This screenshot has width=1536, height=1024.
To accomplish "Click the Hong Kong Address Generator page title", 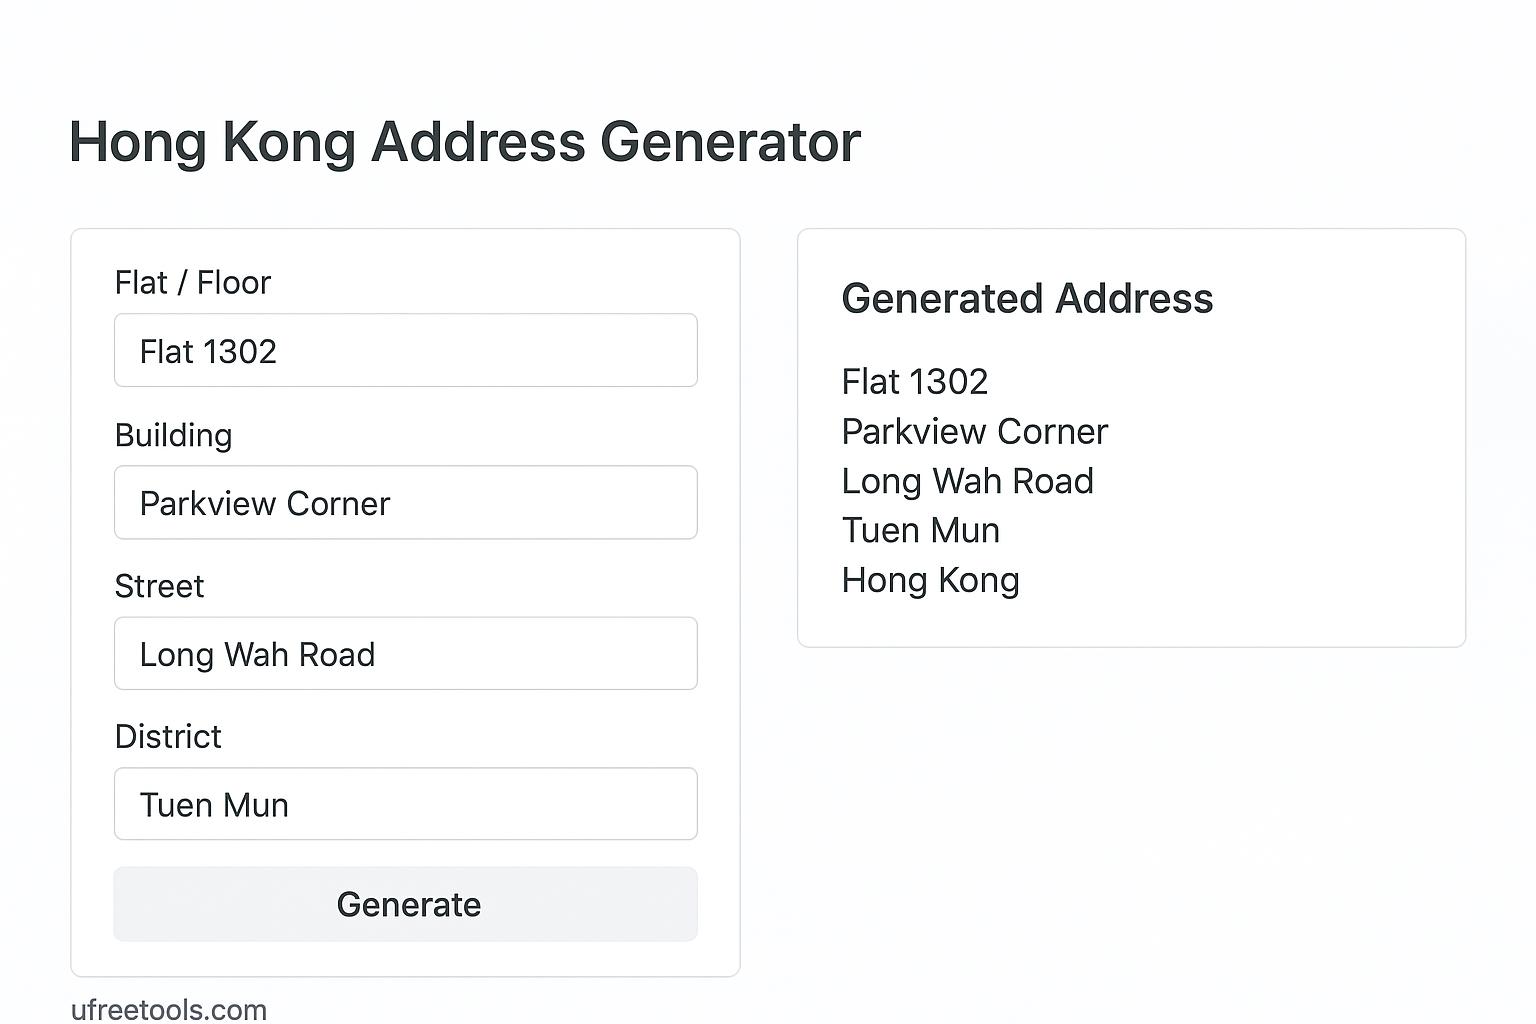I will coord(465,142).
